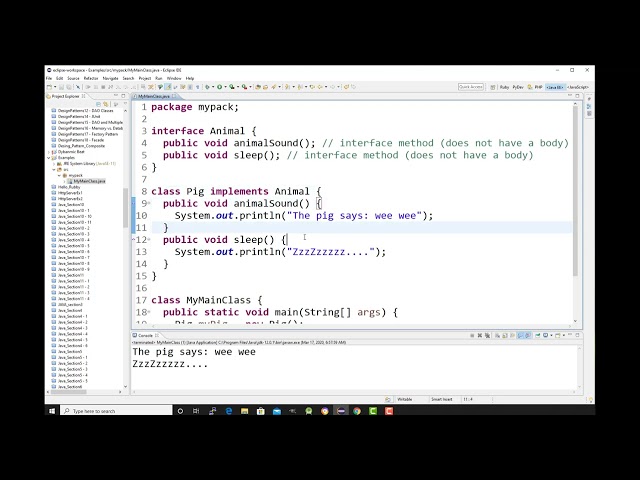Click the Debug bug icon in toolbar

point(207,87)
